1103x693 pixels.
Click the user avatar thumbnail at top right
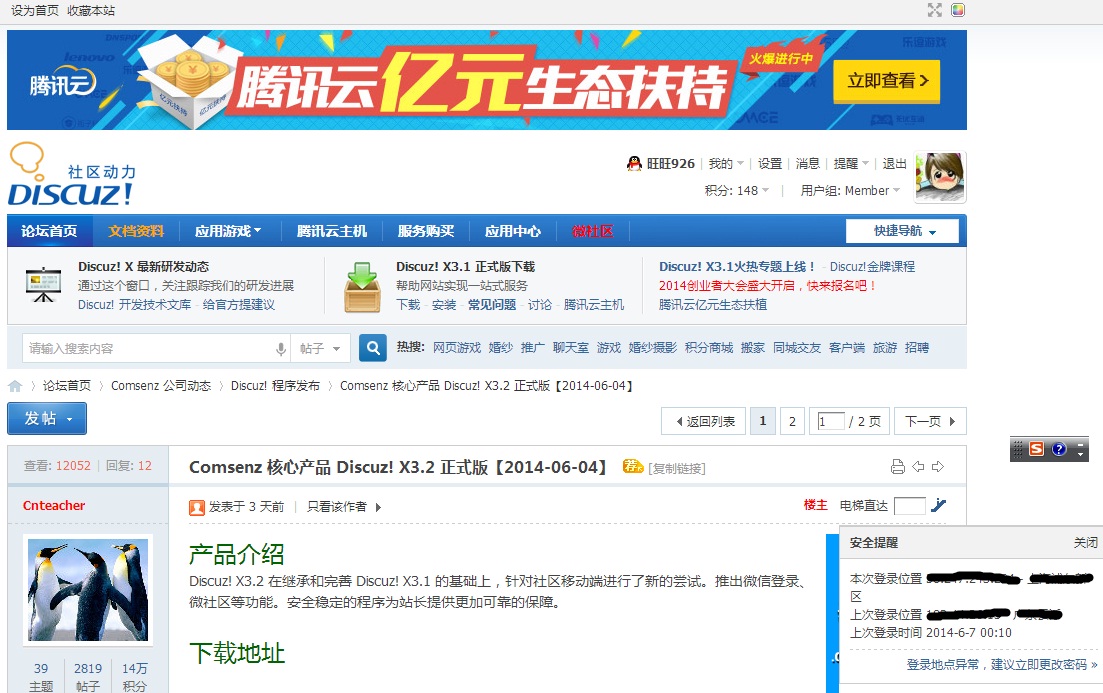click(x=940, y=177)
